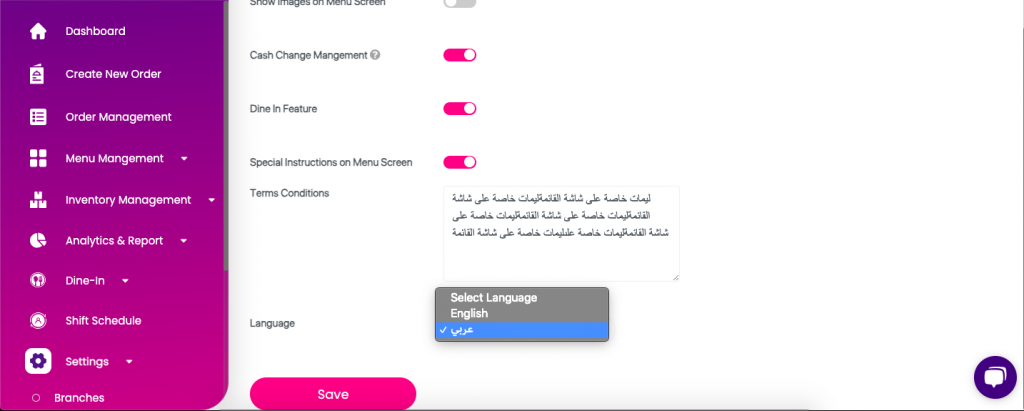The width and height of the screenshot is (1024, 411).
Task: Disable the Cash Change Mangement toggle
Action: (460, 55)
